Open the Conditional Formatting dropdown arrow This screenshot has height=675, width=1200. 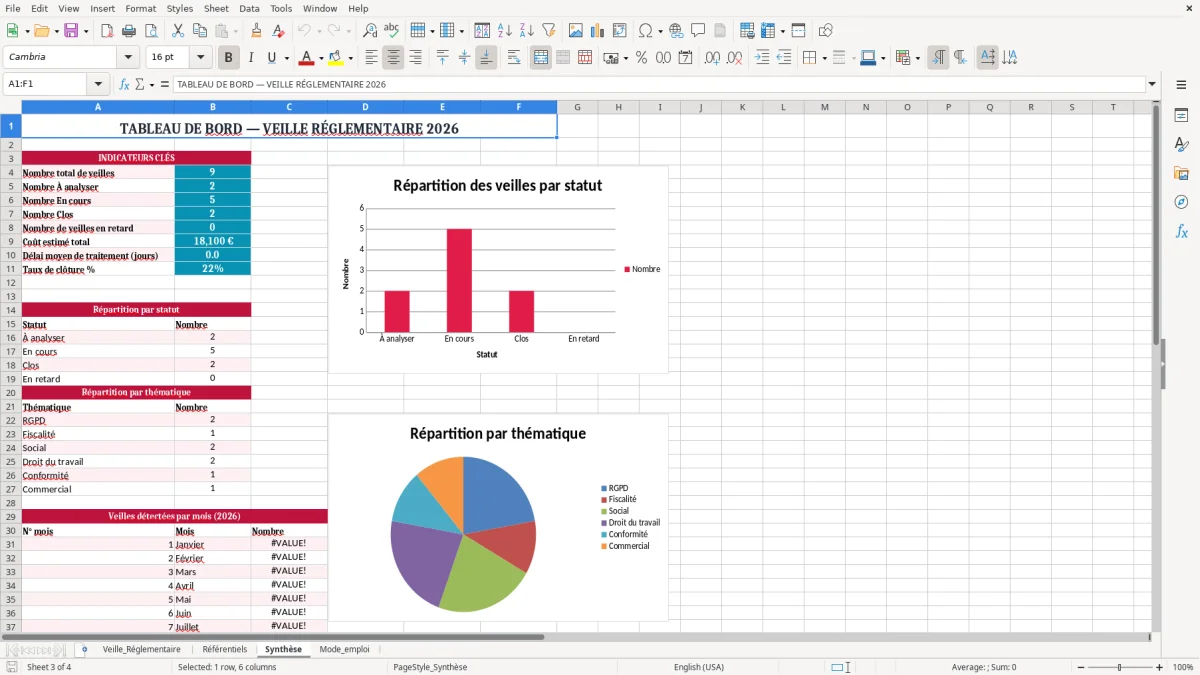click(917, 58)
